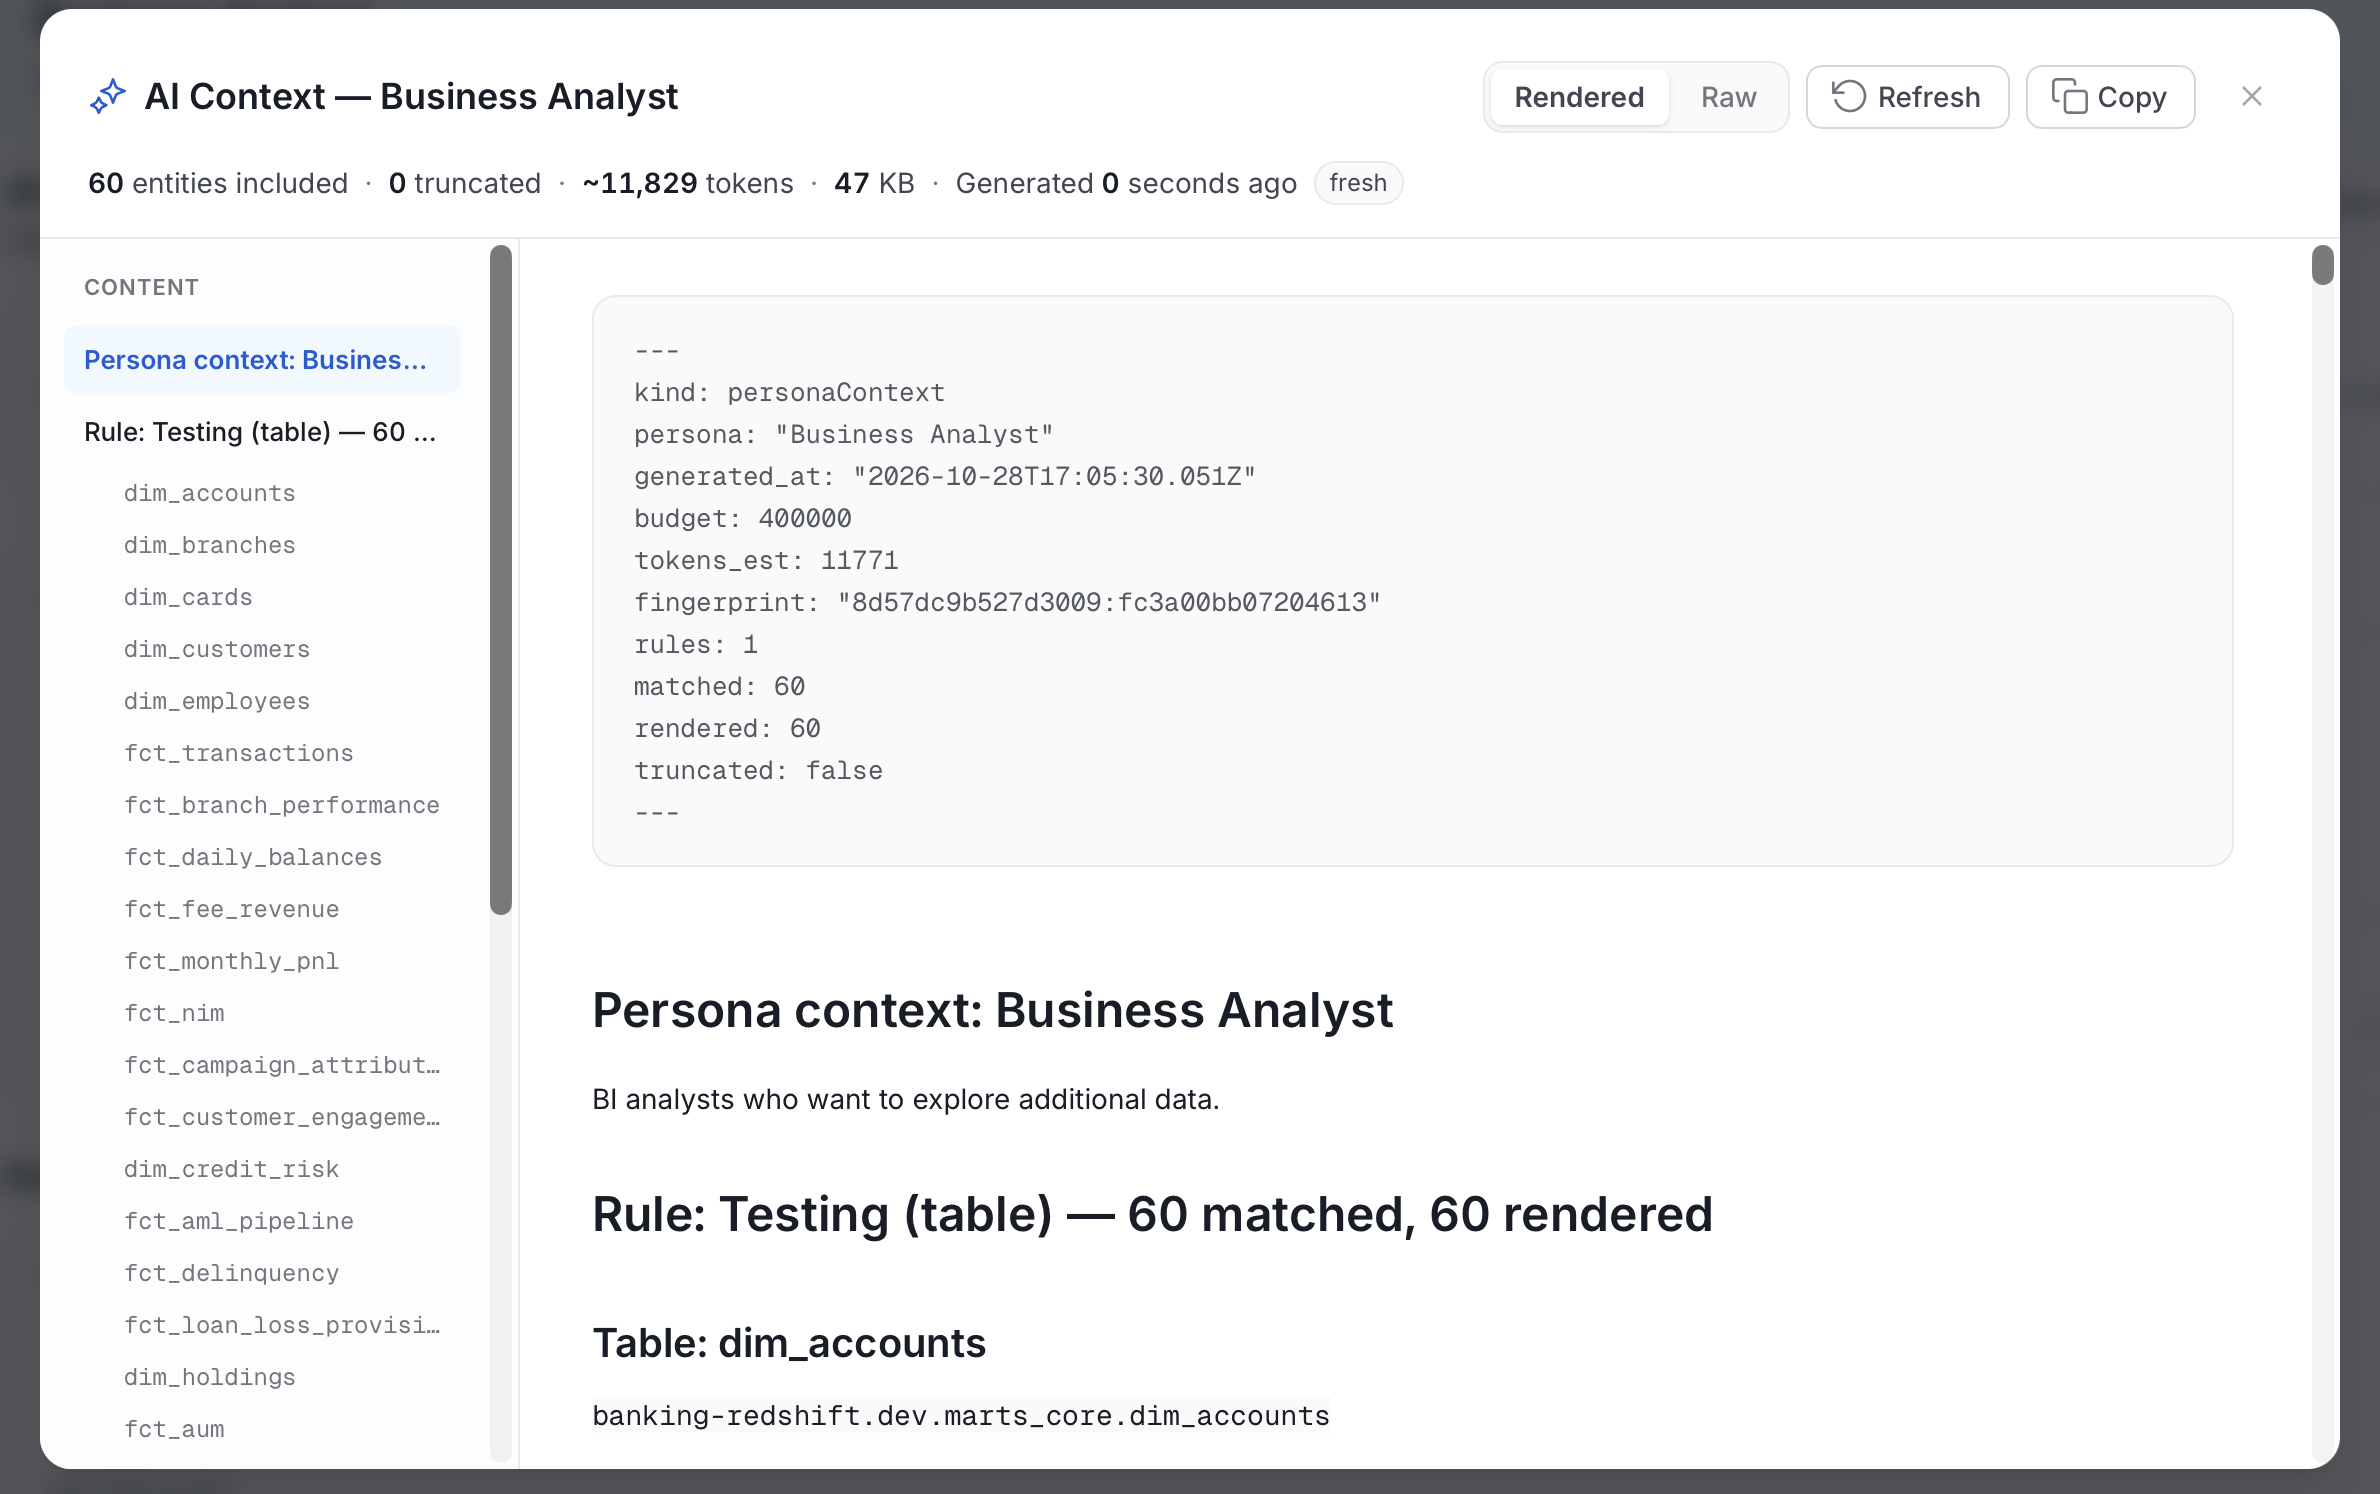Jump to dim_credit_risk in content list

231,1169
